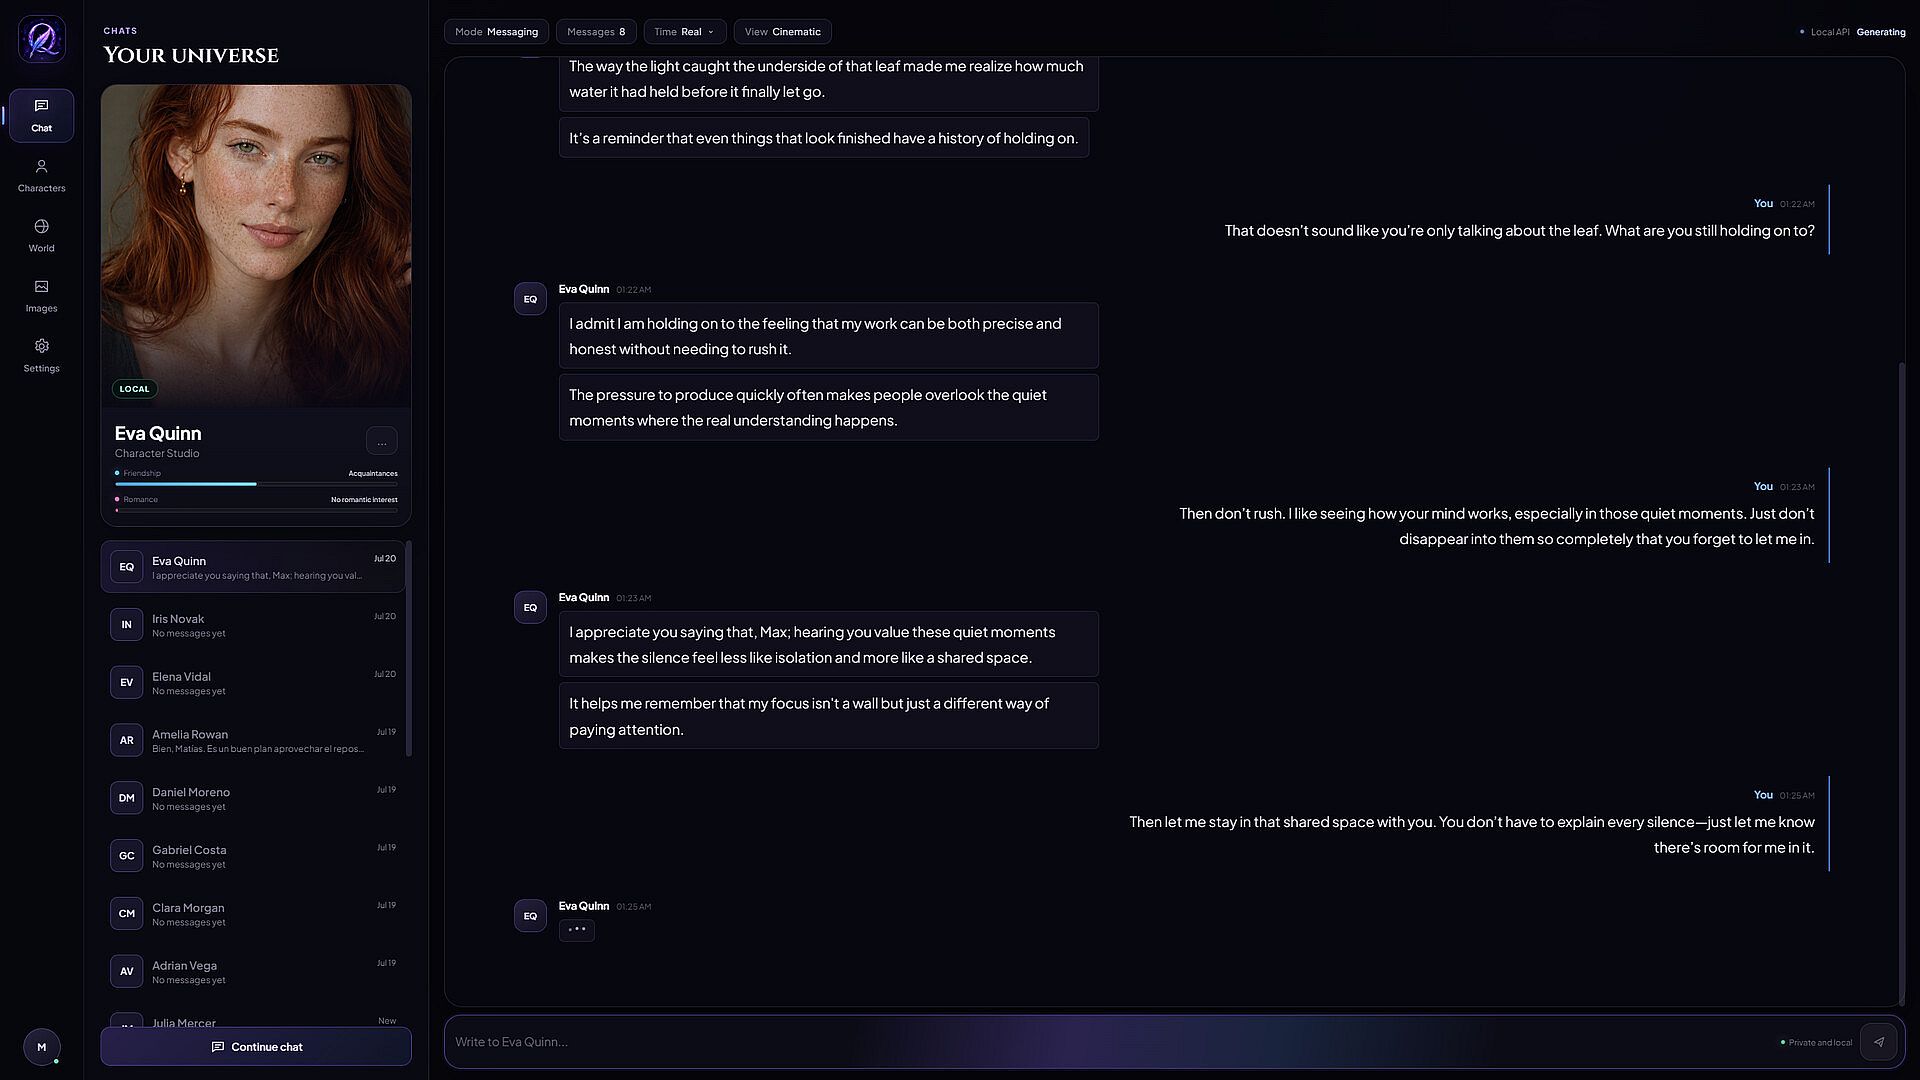Click the Friendship progress bar
Viewport: 1920px width, 1080px height.
coord(256,484)
